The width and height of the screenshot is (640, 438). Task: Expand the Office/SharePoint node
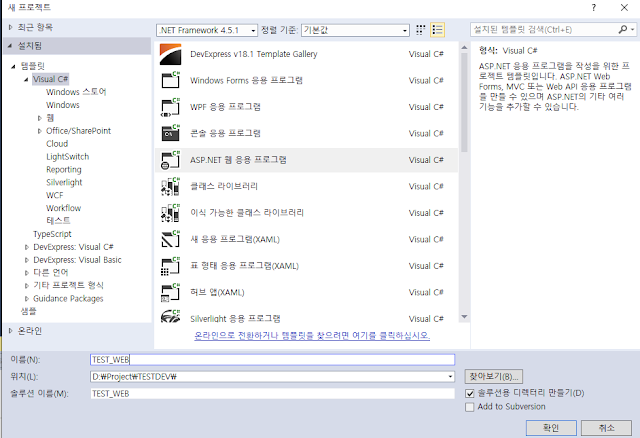pyautogui.click(x=40, y=131)
